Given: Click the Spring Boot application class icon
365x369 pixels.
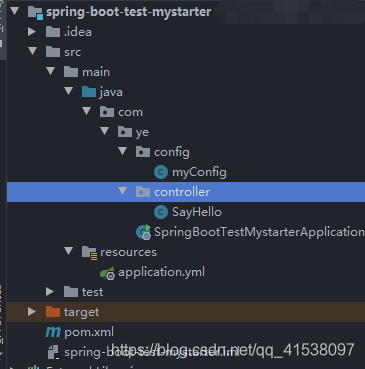Looking at the screenshot, I should pyautogui.click(x=144, y=232).
